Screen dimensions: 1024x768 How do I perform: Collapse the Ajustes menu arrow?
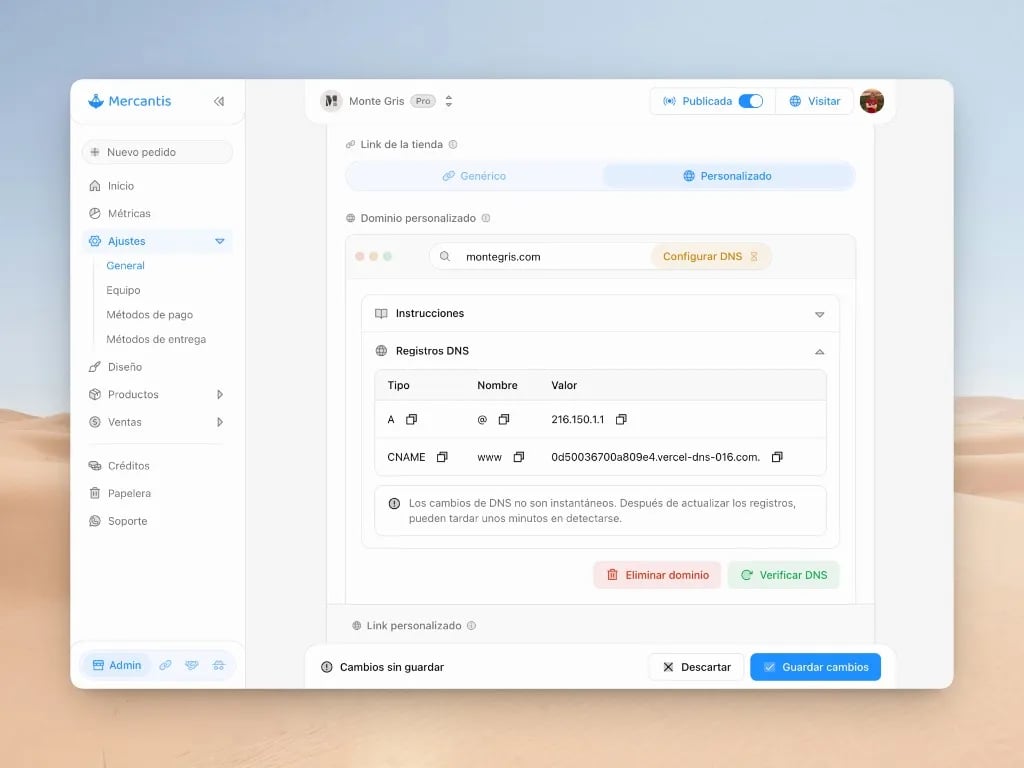point(220,241)
